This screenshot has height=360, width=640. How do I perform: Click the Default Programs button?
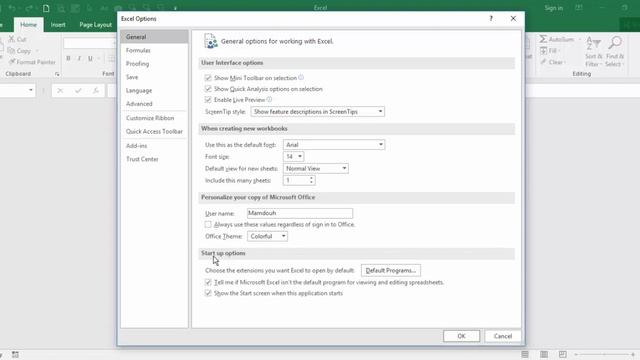[x=391, y=270]
